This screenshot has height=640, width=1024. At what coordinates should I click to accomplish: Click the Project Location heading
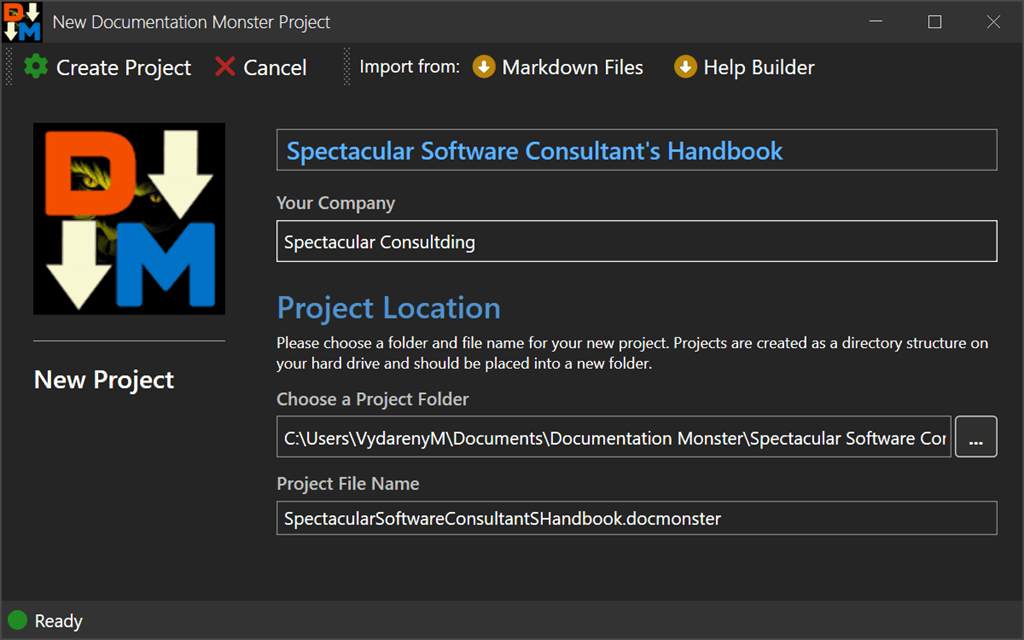pos(388,307)
